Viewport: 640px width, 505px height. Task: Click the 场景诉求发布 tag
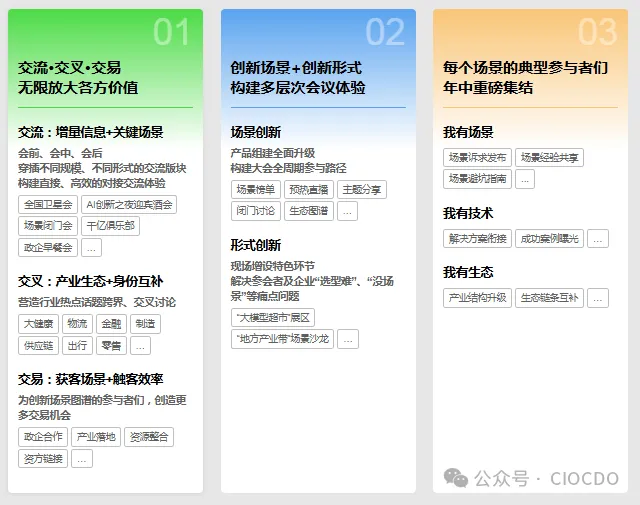coord(477,158)
